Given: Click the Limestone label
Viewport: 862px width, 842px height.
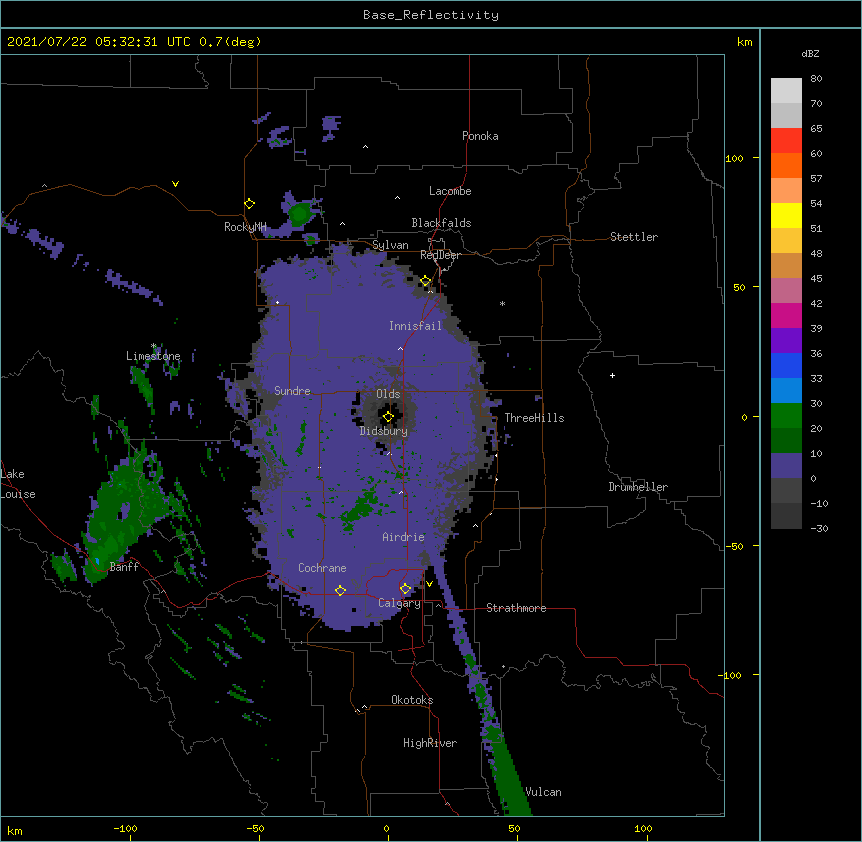Looking at the screenshot, I should 153,356.
